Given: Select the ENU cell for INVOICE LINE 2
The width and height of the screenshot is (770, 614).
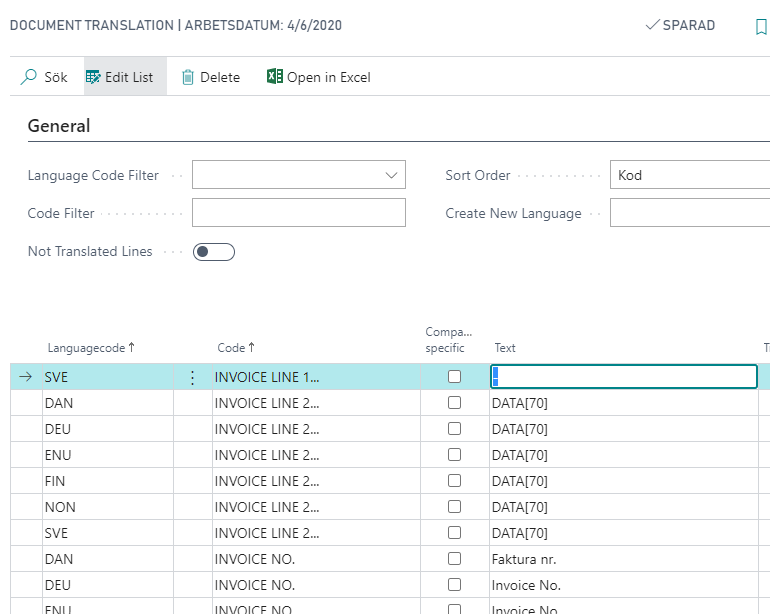Looking at the screenshot, I should click(108, 455).
